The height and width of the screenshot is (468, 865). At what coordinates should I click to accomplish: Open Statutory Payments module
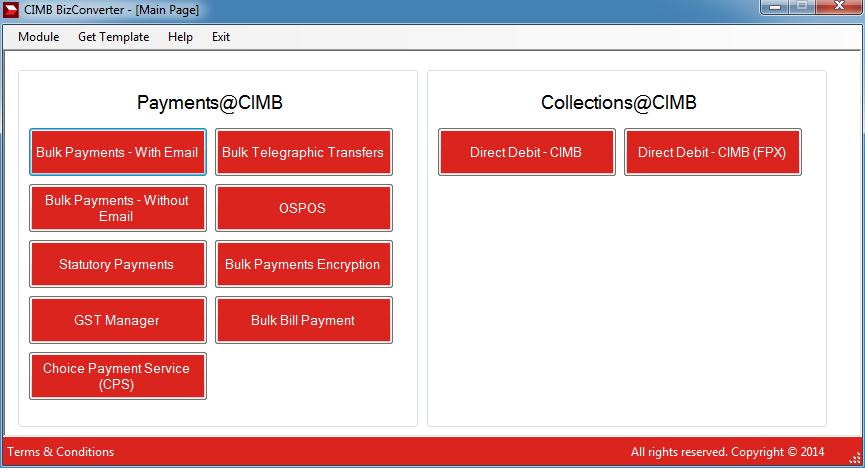pos(118,264)
